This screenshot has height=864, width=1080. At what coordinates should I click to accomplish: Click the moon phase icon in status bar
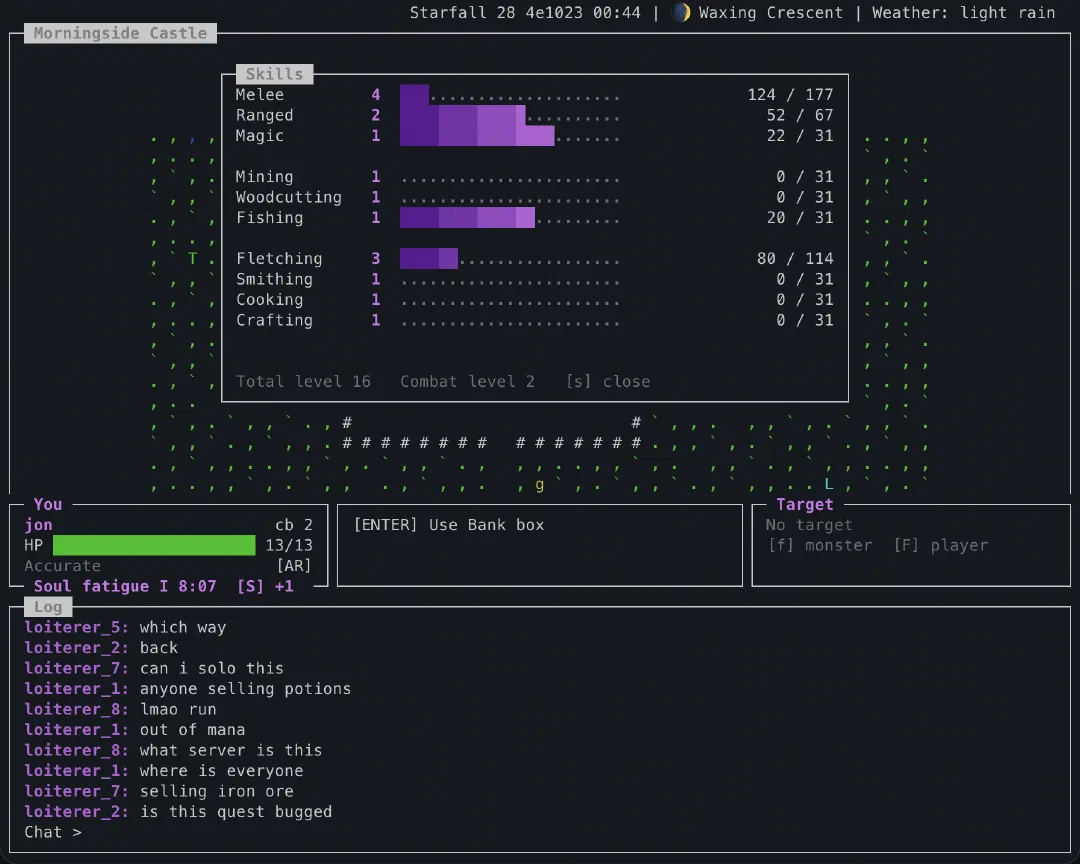click(681, 12)
